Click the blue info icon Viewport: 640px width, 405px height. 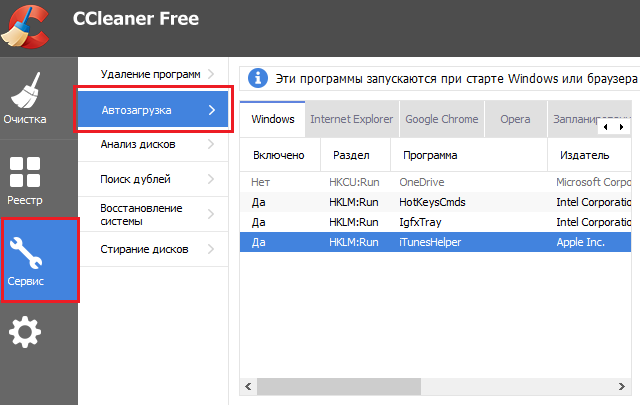click(x=258, y=78)
